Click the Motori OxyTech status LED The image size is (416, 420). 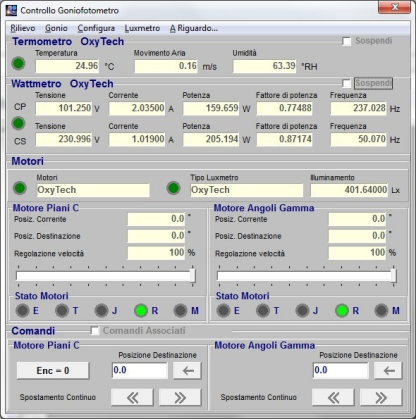click(20, 188)
